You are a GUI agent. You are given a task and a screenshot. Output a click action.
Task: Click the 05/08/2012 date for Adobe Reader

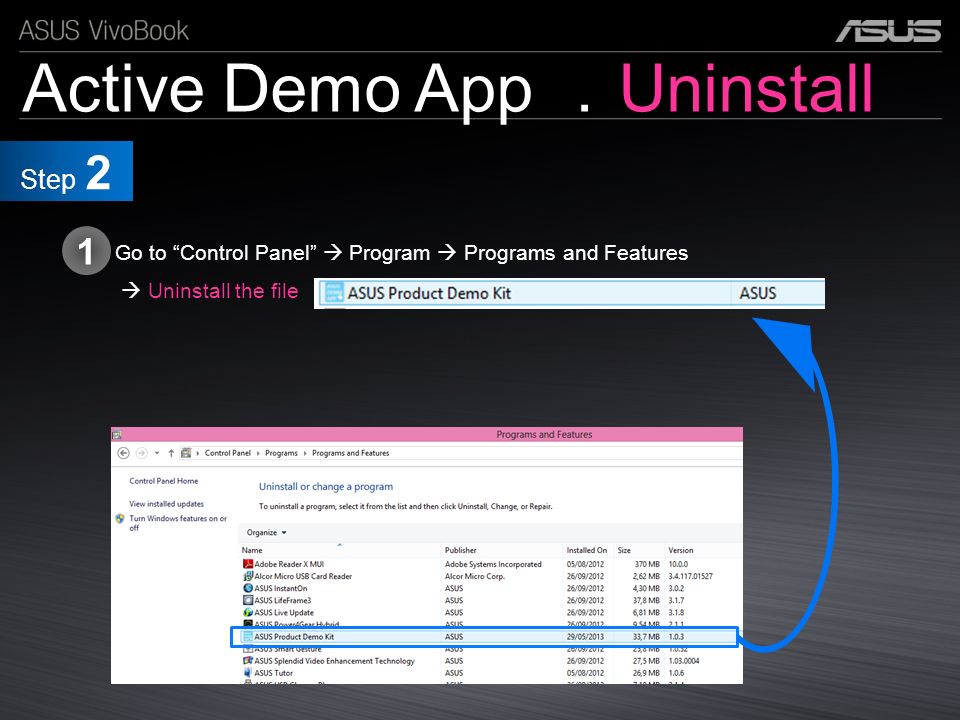click(x=585, y=564)
